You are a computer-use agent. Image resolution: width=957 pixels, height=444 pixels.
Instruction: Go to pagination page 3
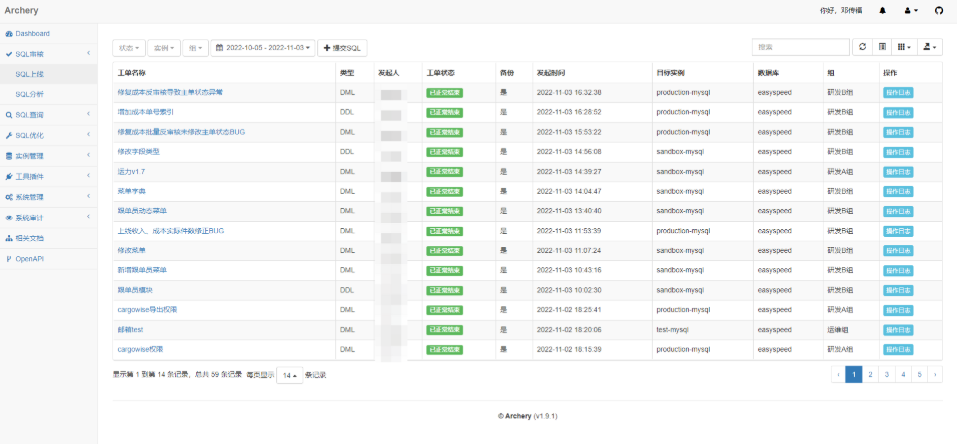pyautogui.click(x=887, y=374)
